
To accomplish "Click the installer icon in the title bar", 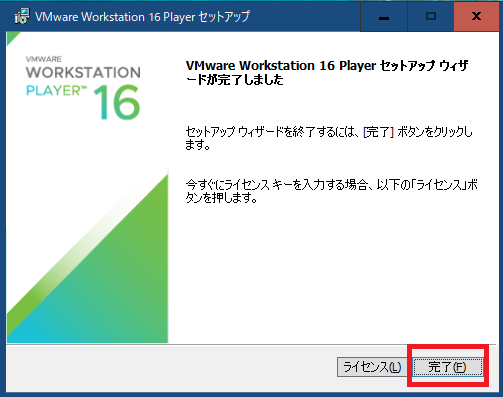I will (x=22, y=16).
